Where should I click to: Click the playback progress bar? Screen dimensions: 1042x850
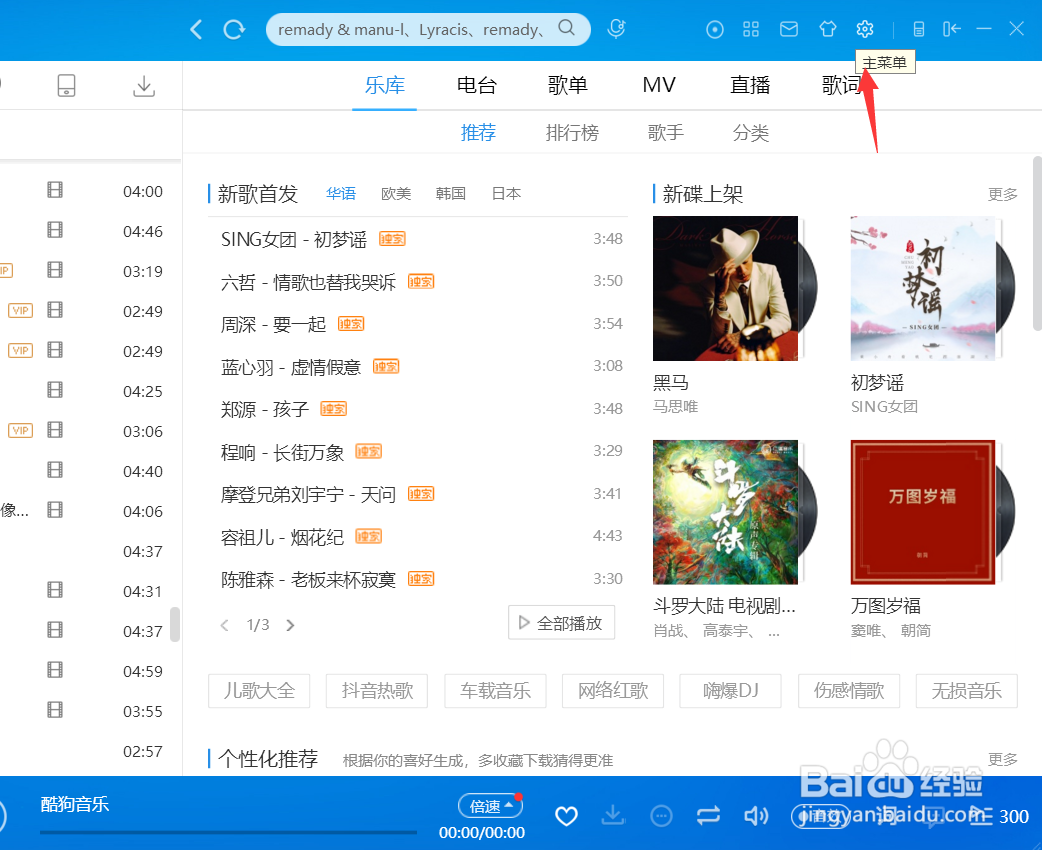[228, 832]
